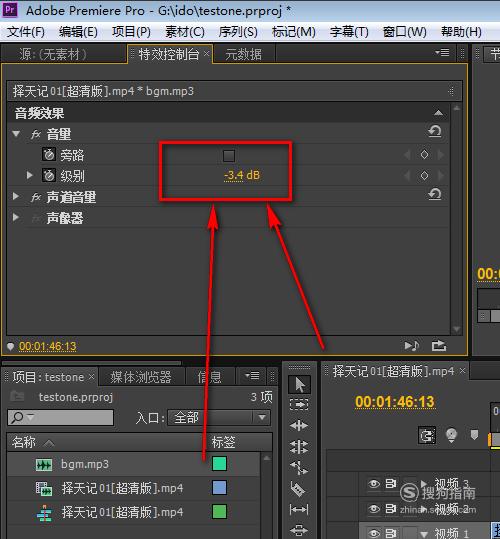Viewport: 500px width, 539px height.
Task: Hide the 视频 2 track output
Action: [374, 508]
